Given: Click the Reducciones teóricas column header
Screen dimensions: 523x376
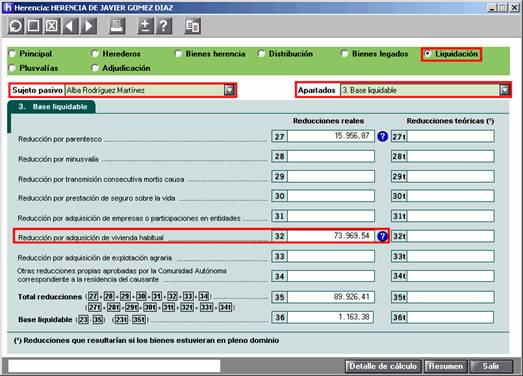Looking at the screenshot, I should tap(450, 121).
